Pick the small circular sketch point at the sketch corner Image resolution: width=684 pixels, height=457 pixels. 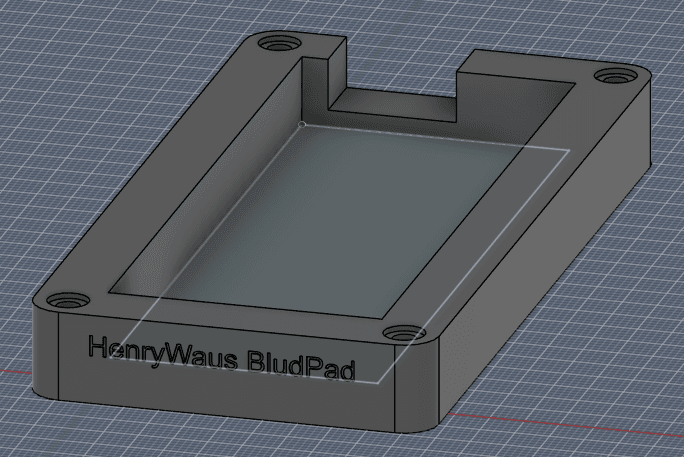pos(302,125)
